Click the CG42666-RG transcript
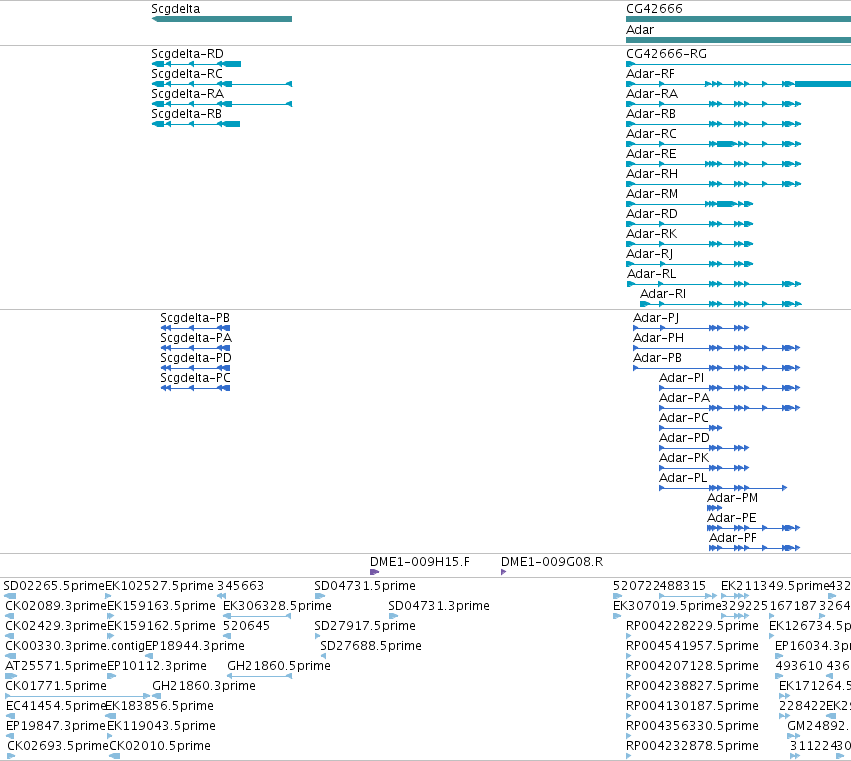Viewport: 851px width, 761px height. pyautogui.click(x=739, y=64)
